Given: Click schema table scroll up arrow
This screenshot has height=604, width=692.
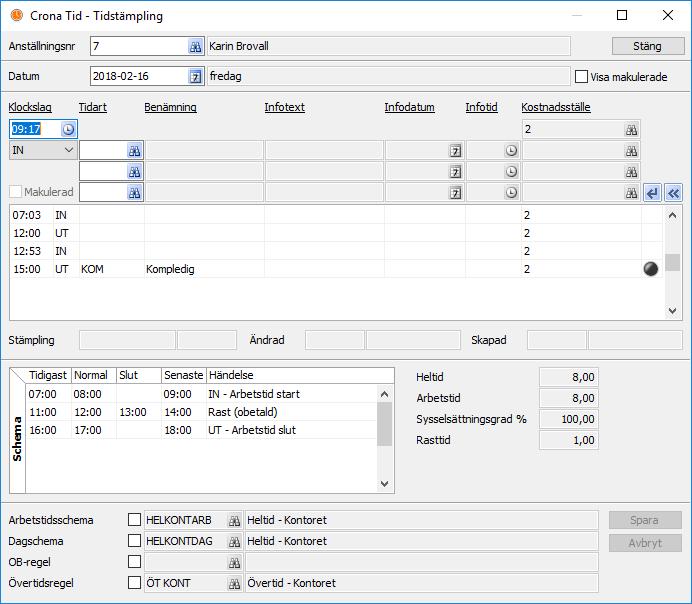Looking at the screenshot, I should click(384, 394).
